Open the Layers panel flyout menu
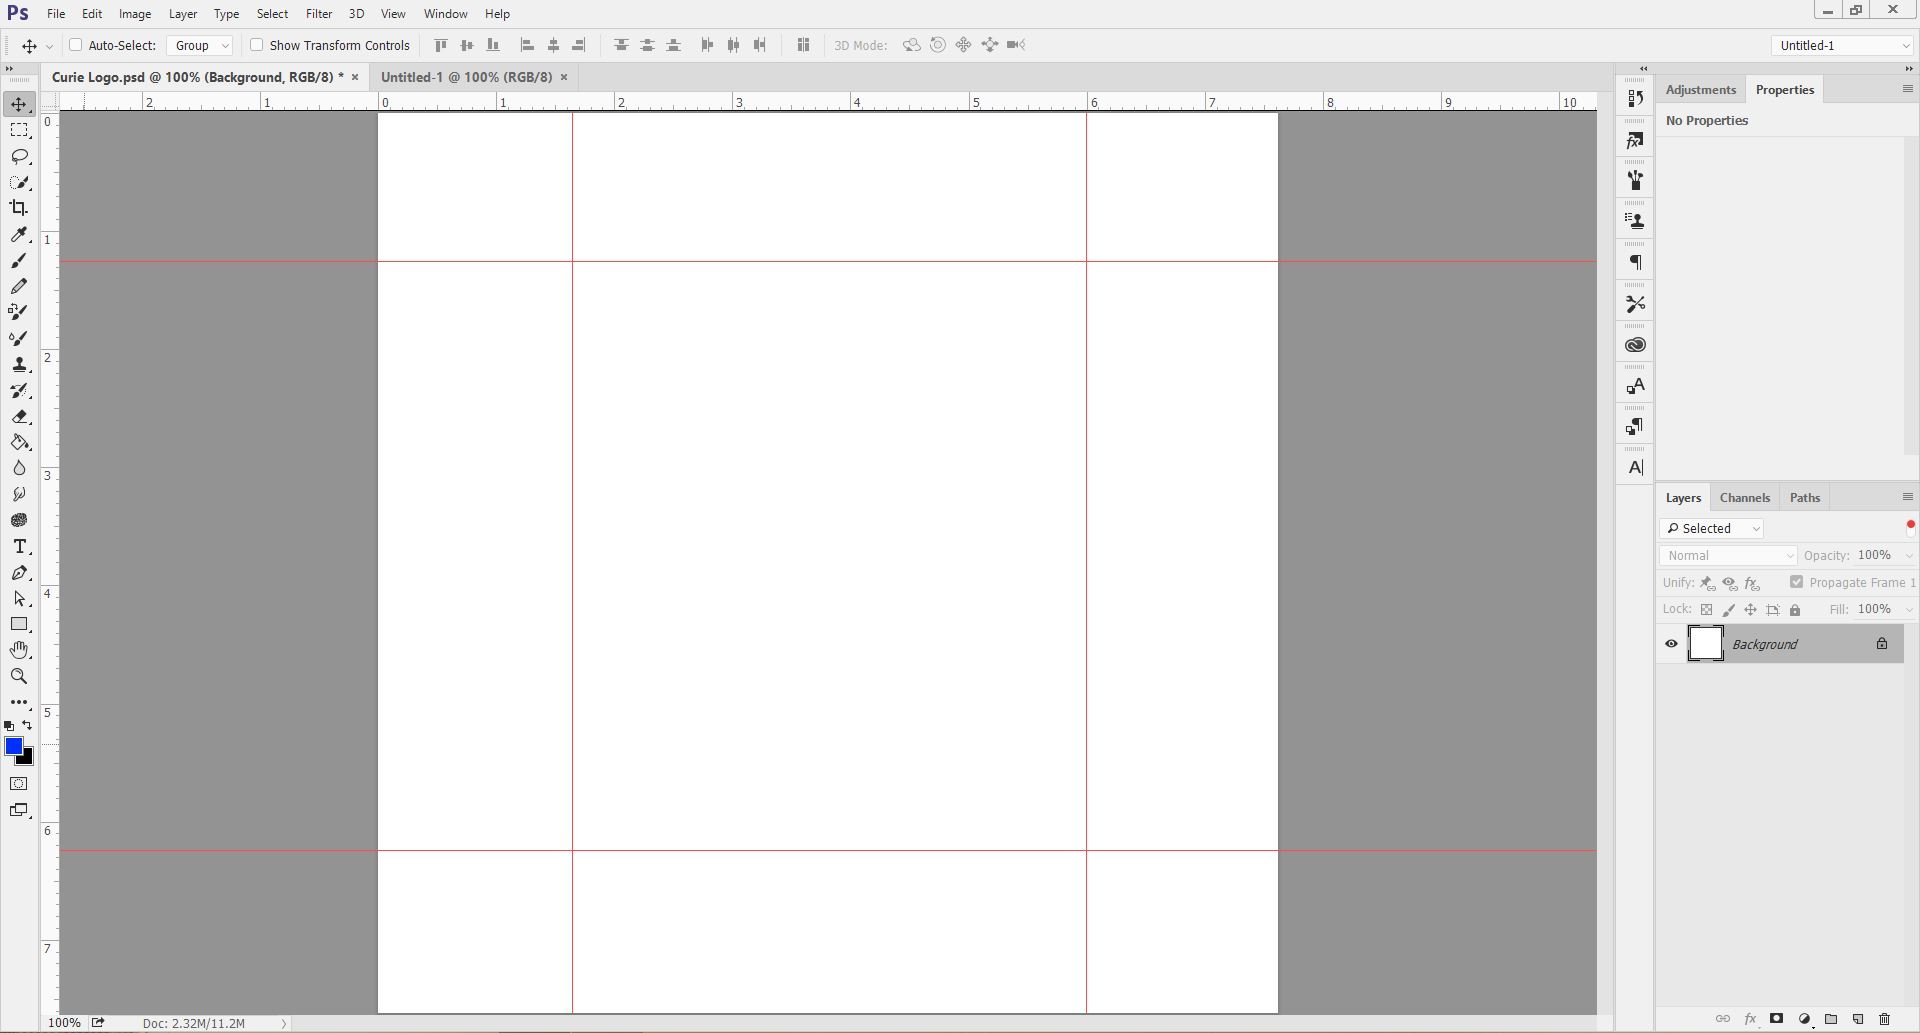 point(1907,497)
